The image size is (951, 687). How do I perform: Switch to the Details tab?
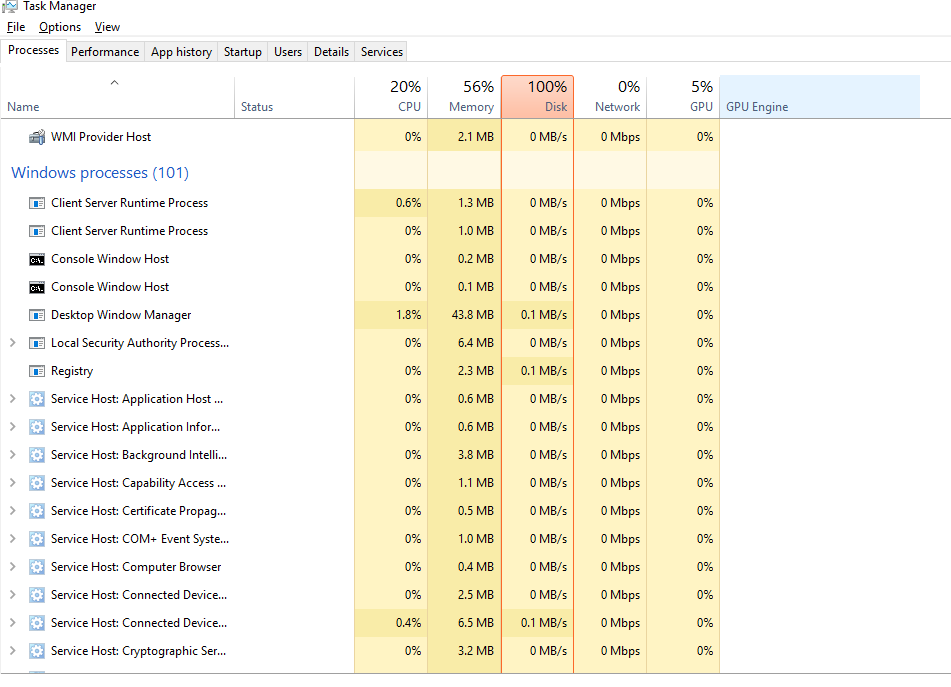[331, 52]
